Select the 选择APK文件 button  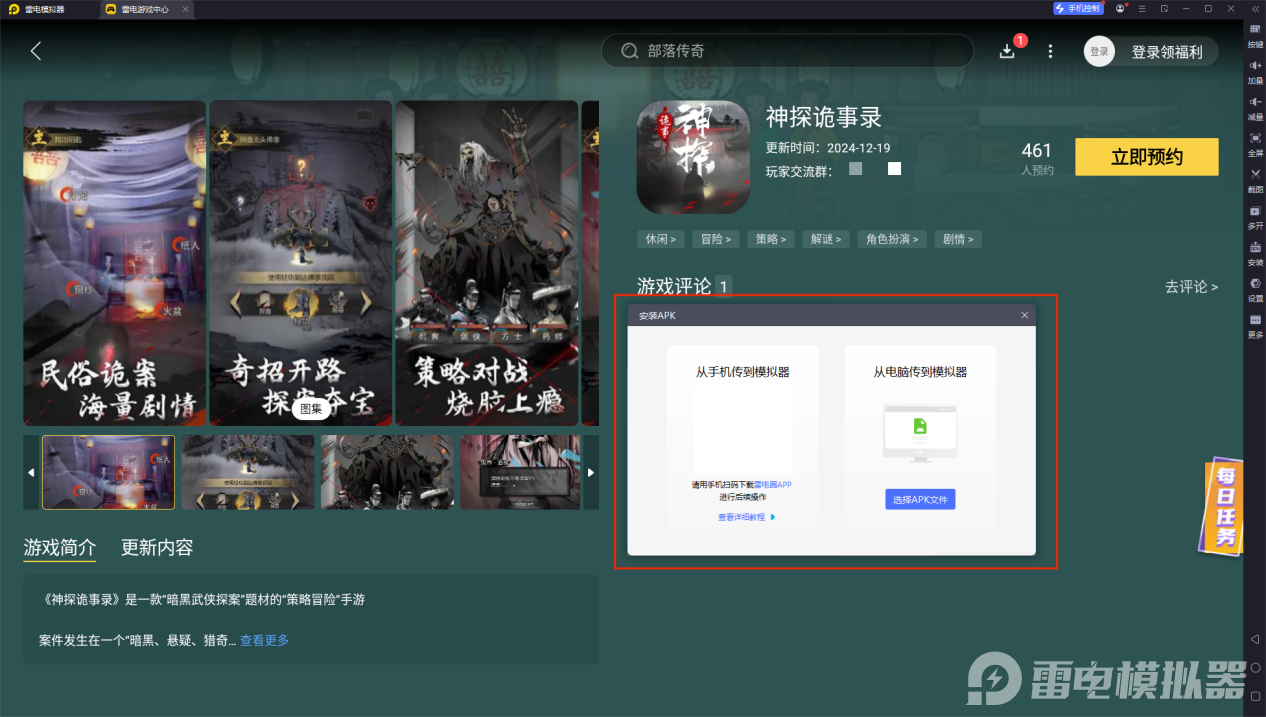coord(919,499)
